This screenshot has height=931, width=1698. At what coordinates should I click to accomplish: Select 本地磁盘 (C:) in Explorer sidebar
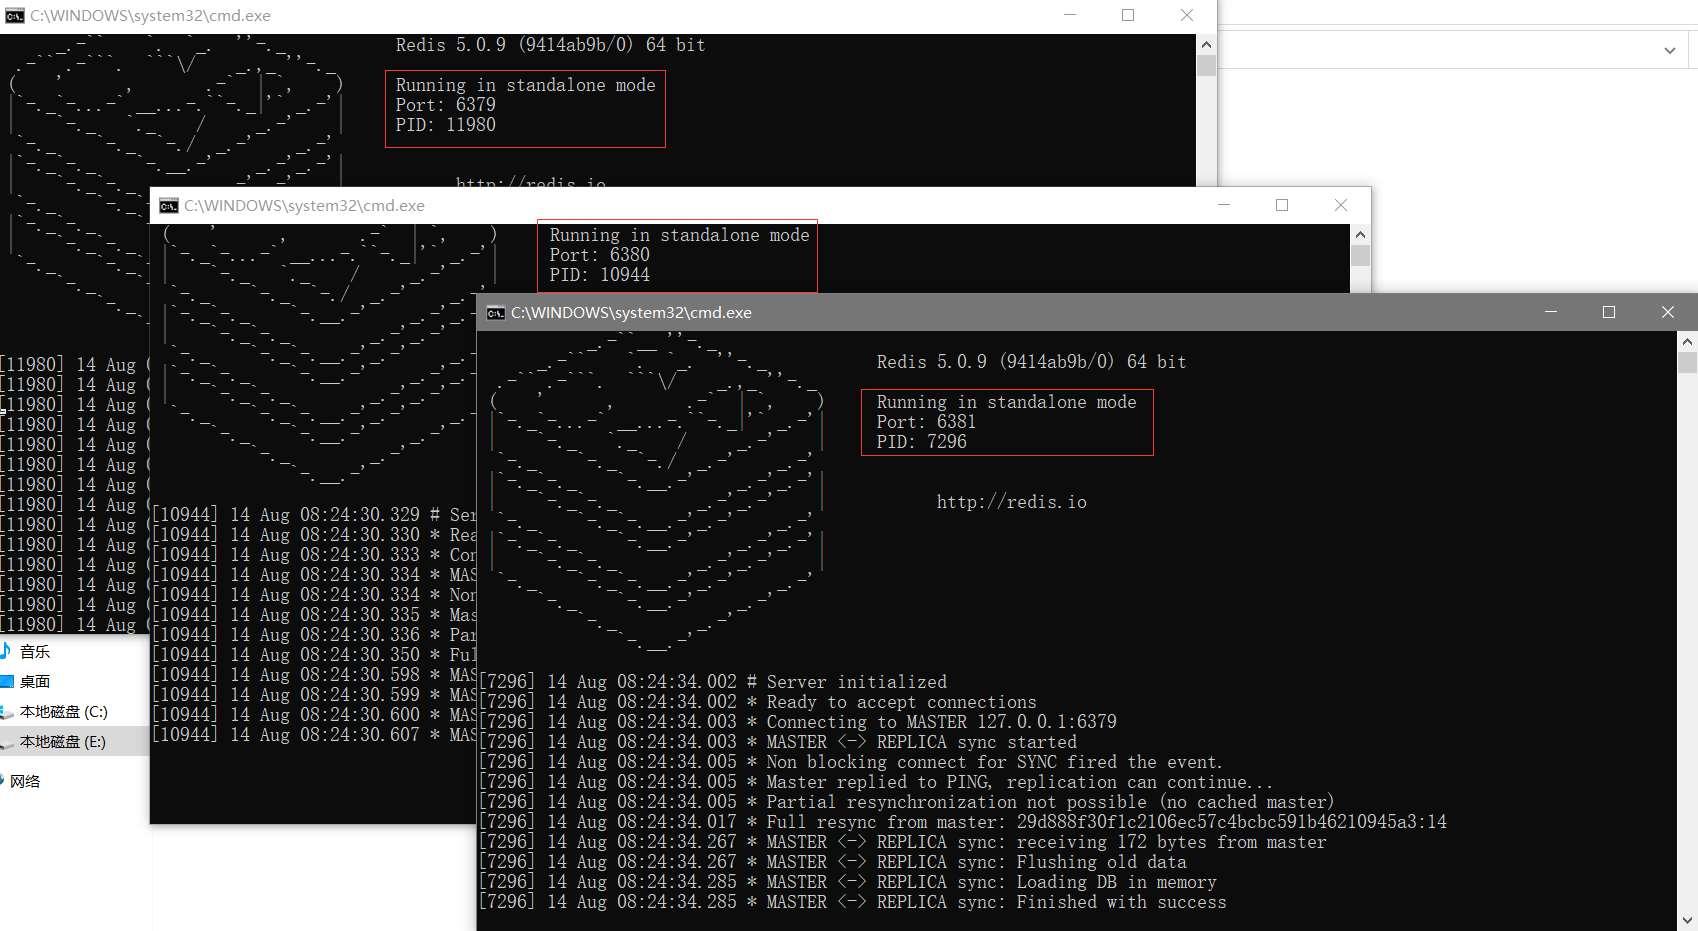click(x=64, y=712)
